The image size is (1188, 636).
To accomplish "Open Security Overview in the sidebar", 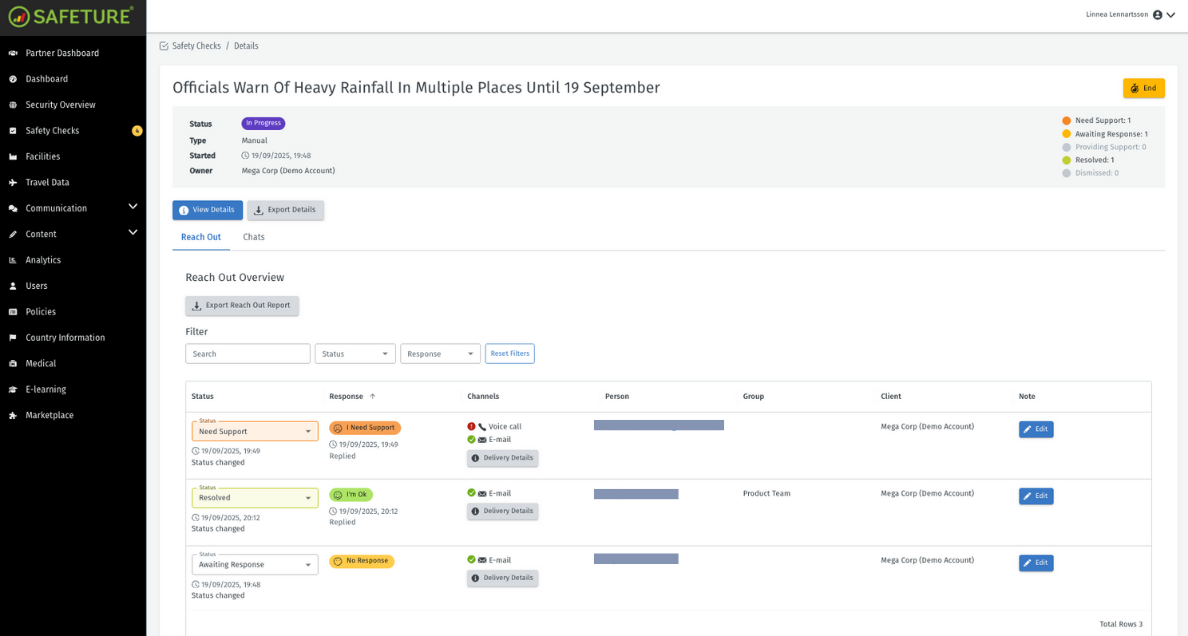I will click(11, 104).
